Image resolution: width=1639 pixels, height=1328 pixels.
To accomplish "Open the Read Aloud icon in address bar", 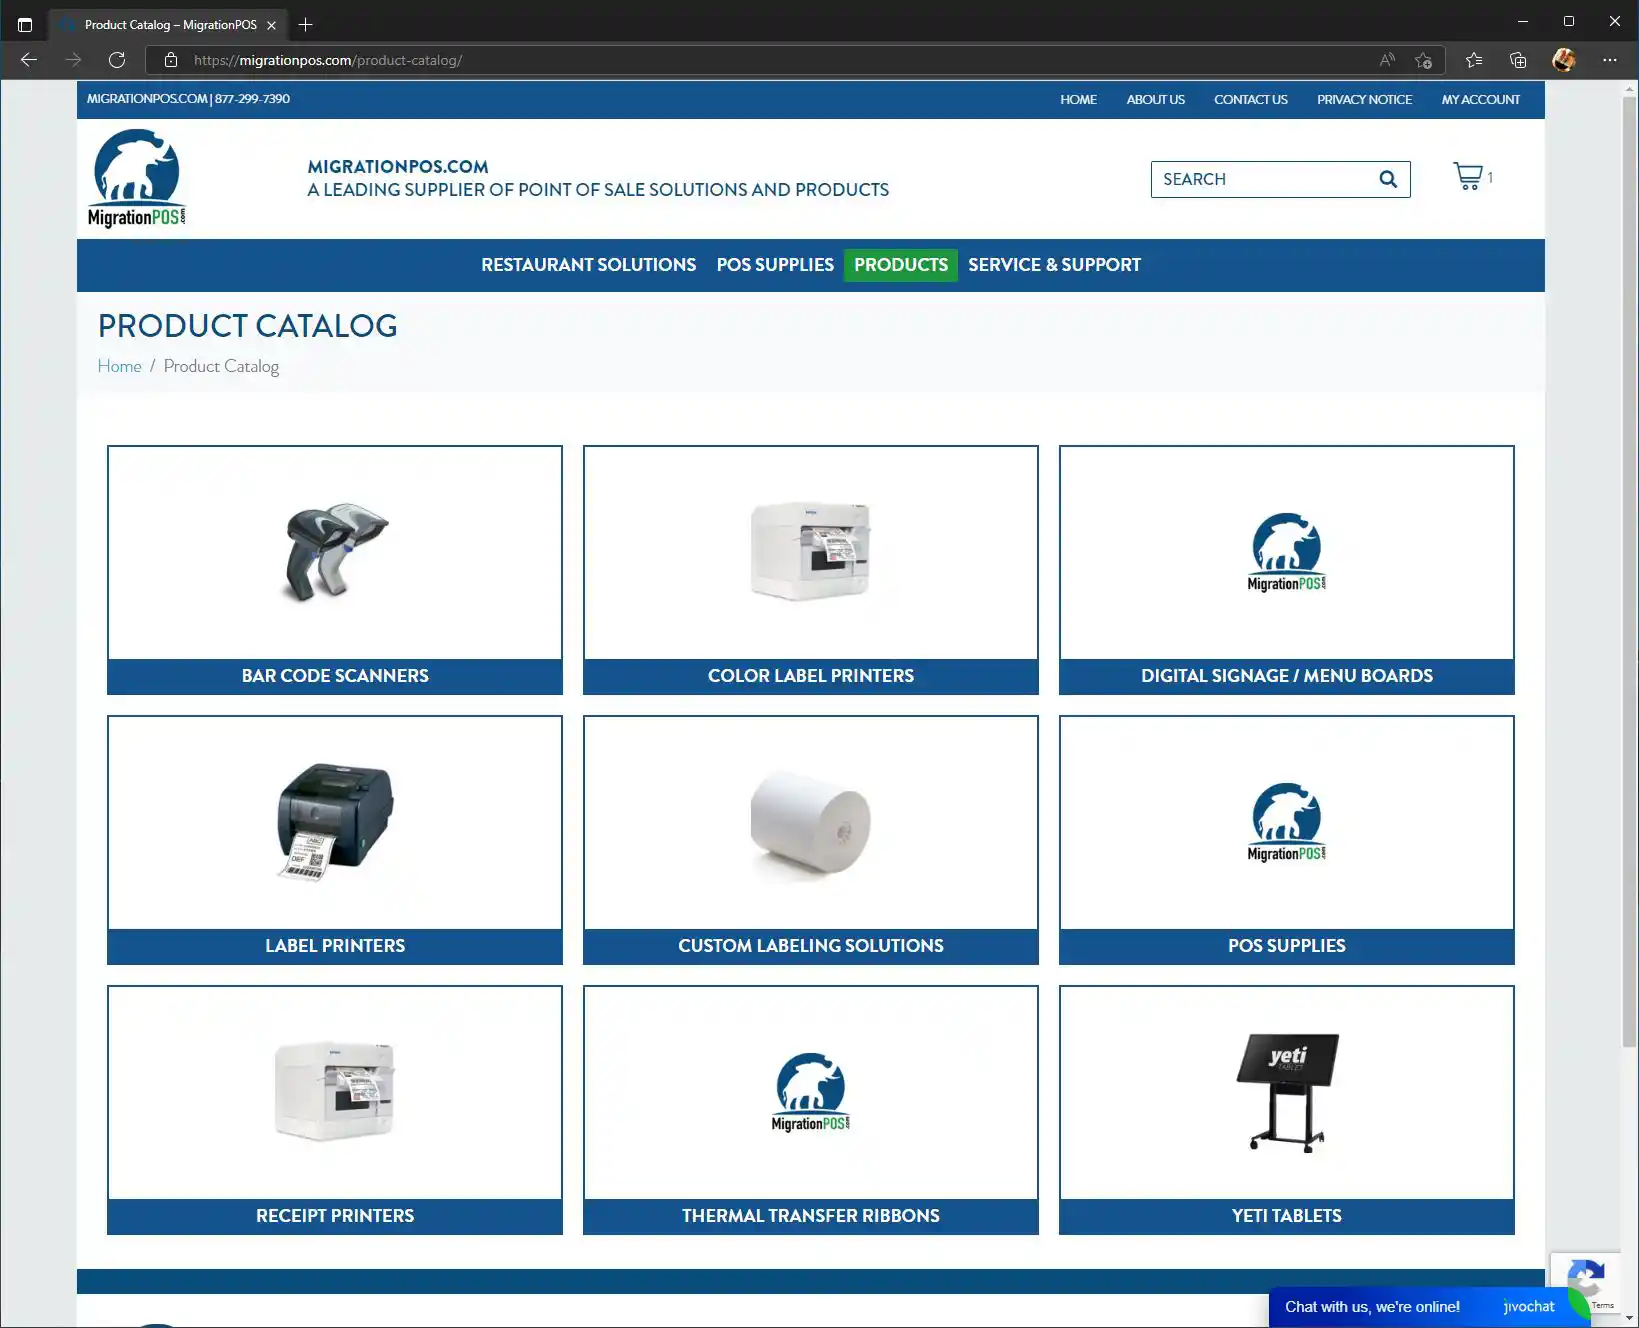I will pyautogui.click(x=1387, y=60).
